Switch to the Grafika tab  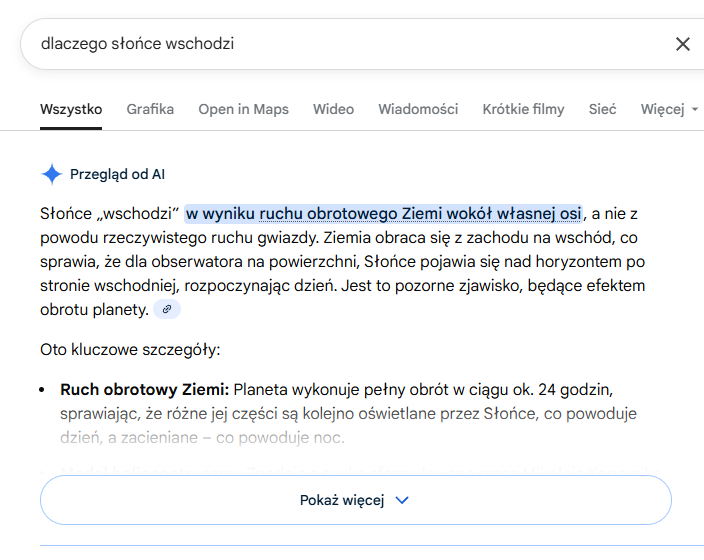click(150, 109)
